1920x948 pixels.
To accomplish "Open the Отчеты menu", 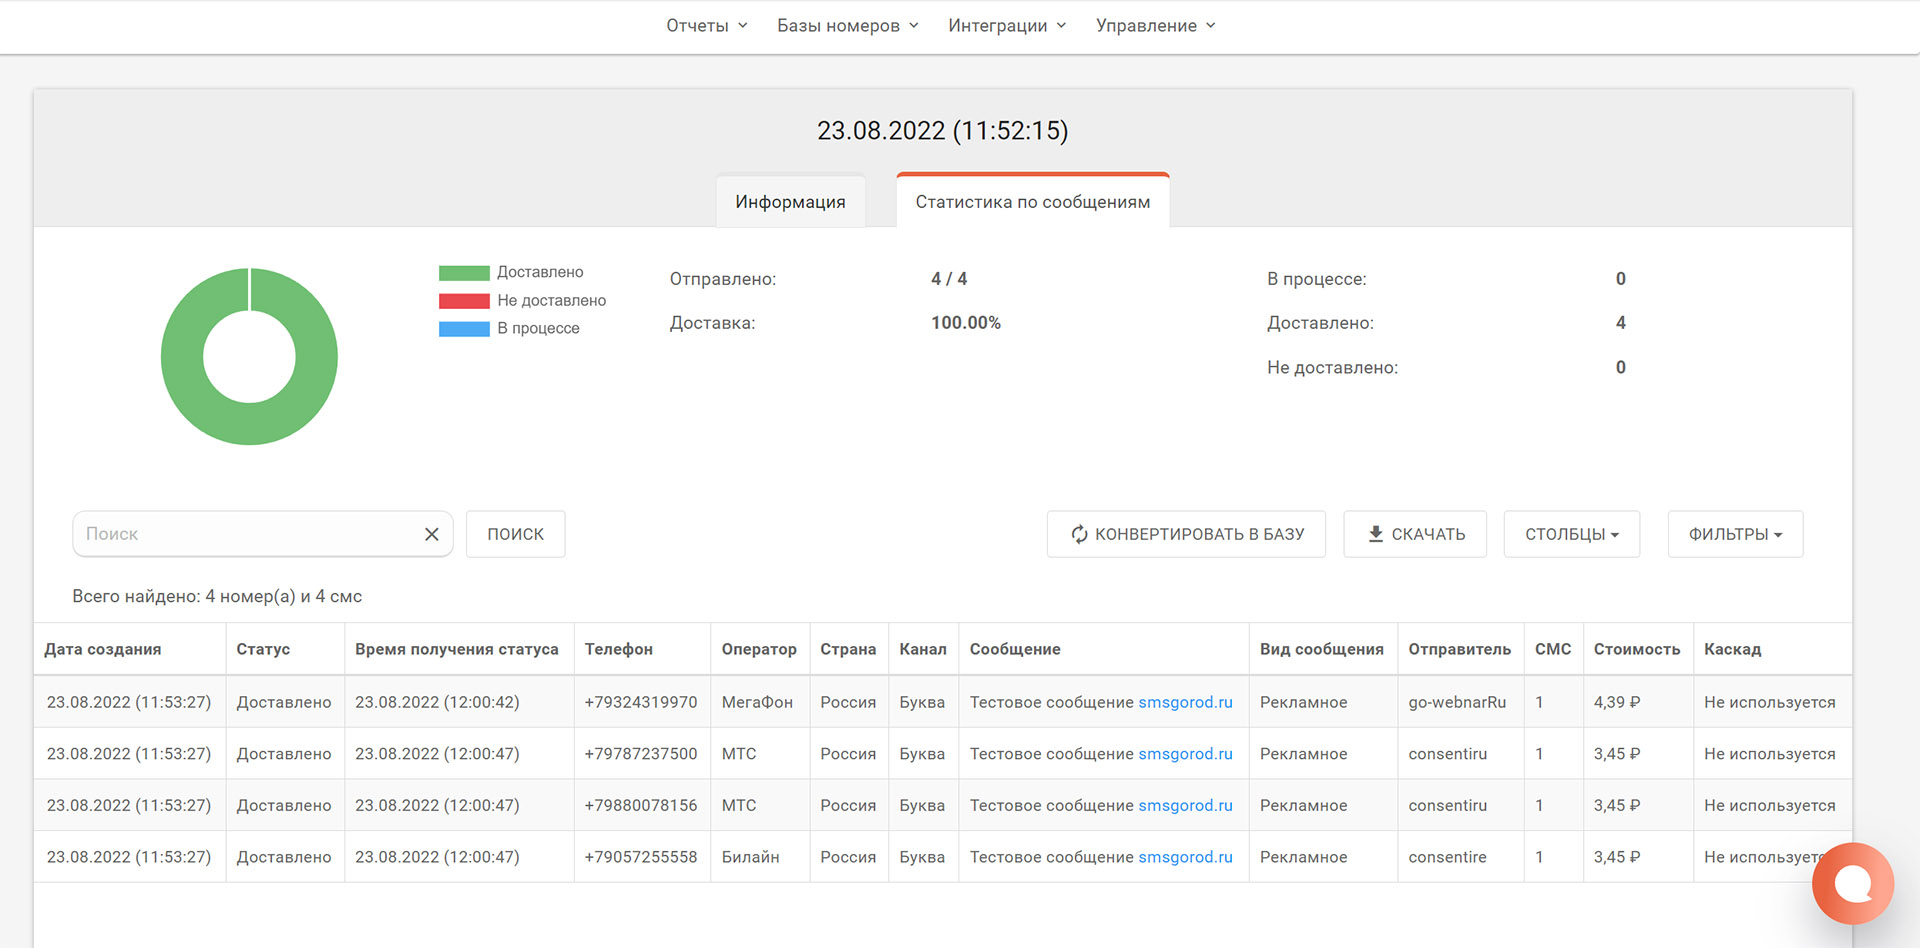I will 706,26.
